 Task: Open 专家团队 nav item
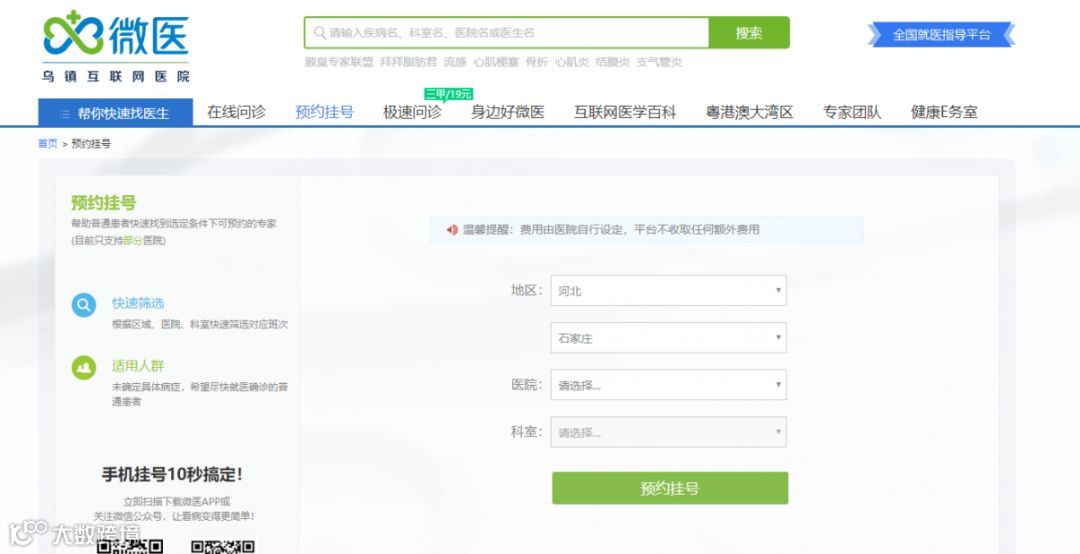tap(852, 112)
